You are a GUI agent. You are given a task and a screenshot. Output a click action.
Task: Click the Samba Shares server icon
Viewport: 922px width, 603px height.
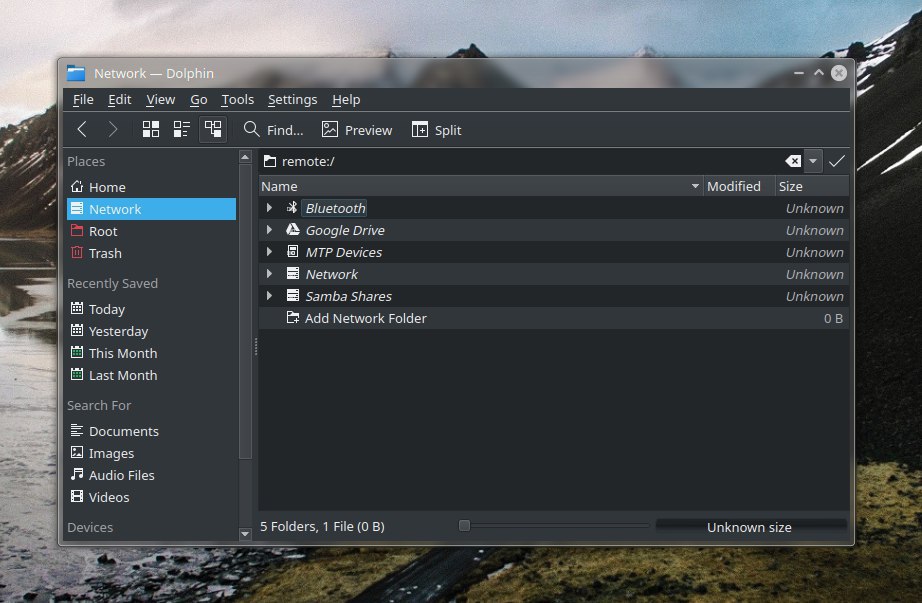[292, 295]
